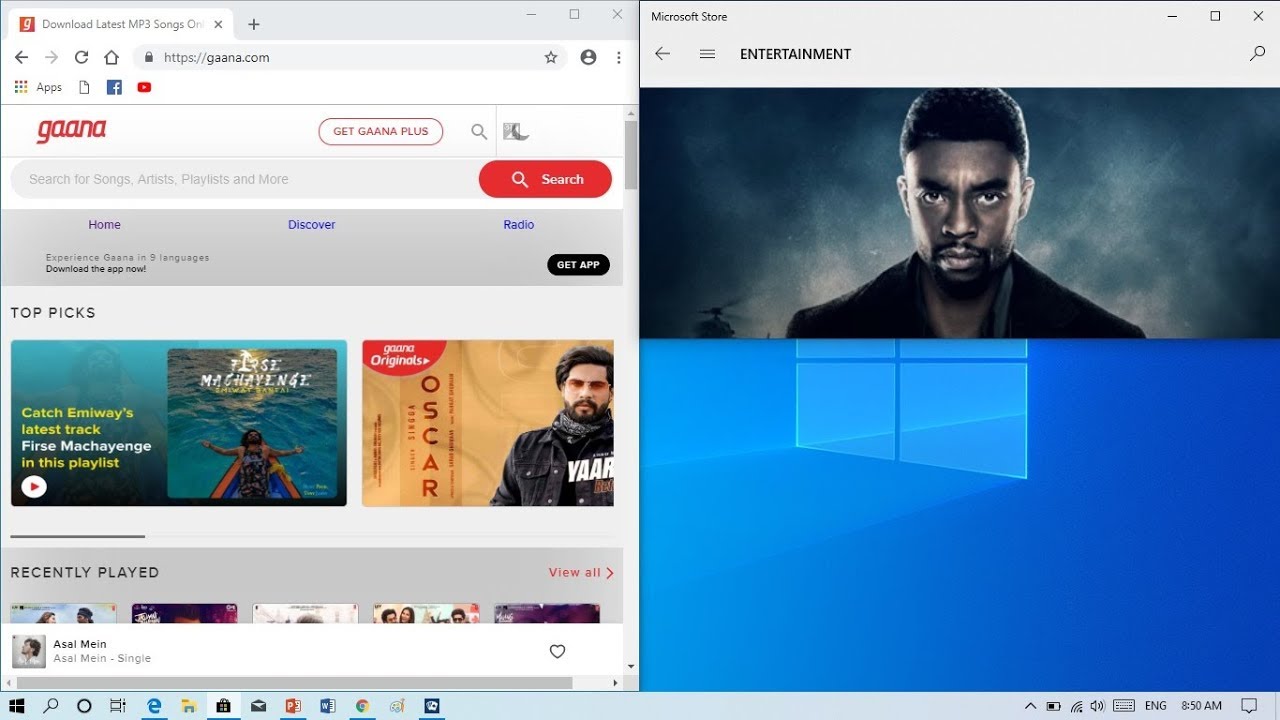Open the Radio tab on Gaana

pos(519,225)
